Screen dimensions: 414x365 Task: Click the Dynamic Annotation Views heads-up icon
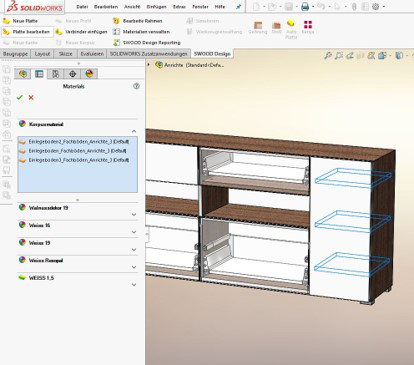coord(371,56)
